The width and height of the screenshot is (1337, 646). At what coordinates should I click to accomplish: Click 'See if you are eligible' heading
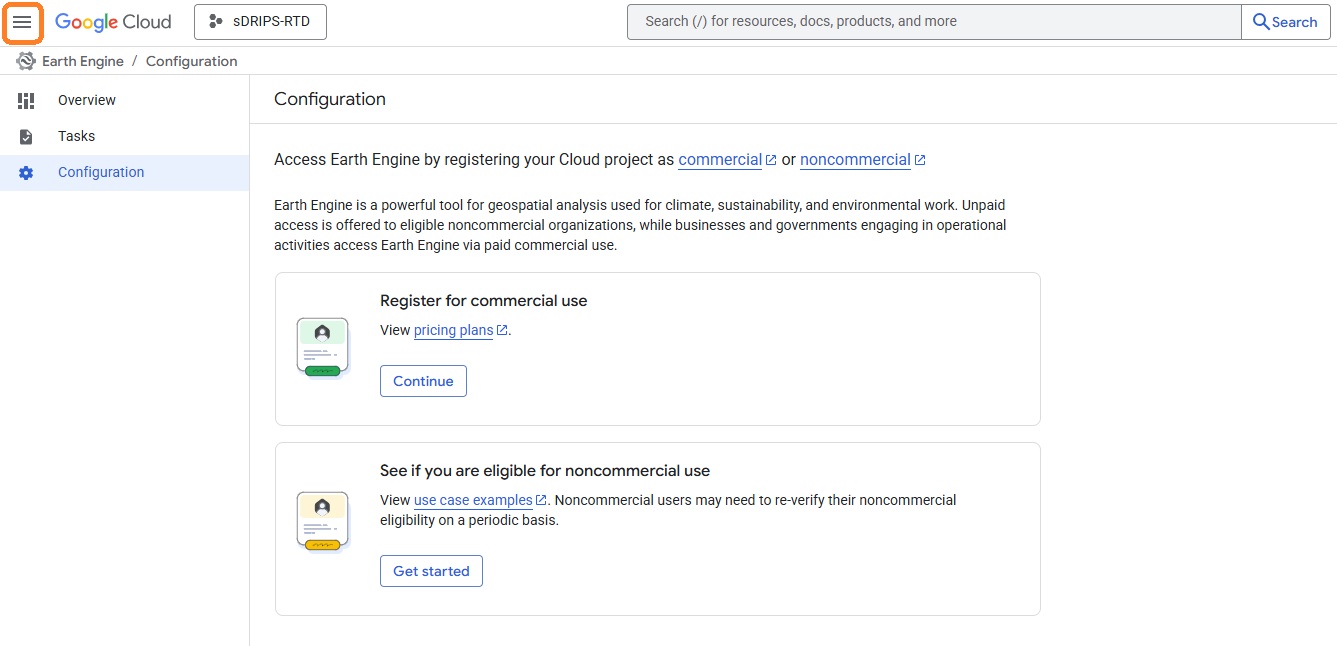(545, 470)
